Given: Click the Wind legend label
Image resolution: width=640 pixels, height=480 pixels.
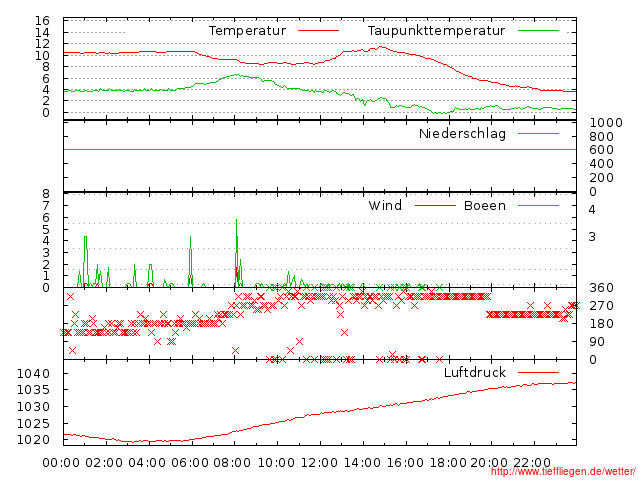Looking at the screenshot, I should 385,205.
